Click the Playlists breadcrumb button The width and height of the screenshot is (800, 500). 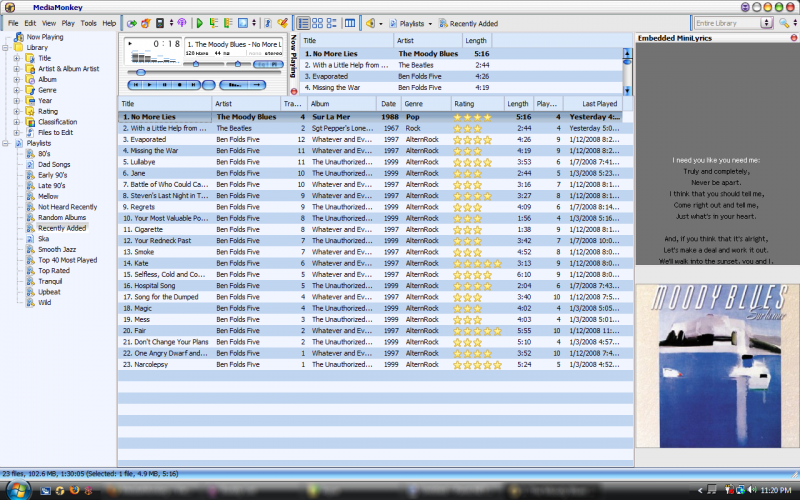tap(414, 22)
